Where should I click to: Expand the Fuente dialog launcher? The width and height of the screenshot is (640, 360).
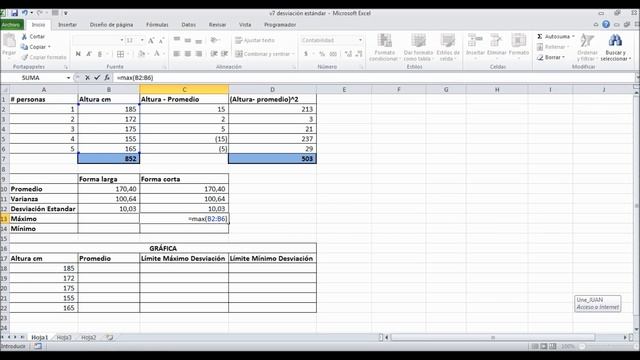point(165,67)
